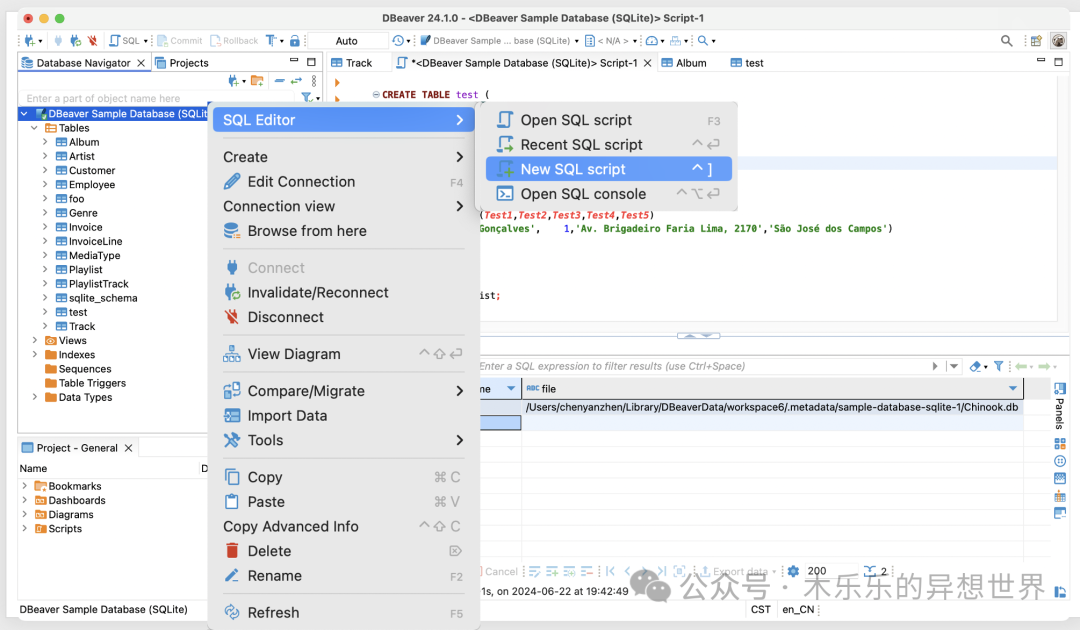Switch to the Projects tab

pyautogui.click(x=182, y=63)
